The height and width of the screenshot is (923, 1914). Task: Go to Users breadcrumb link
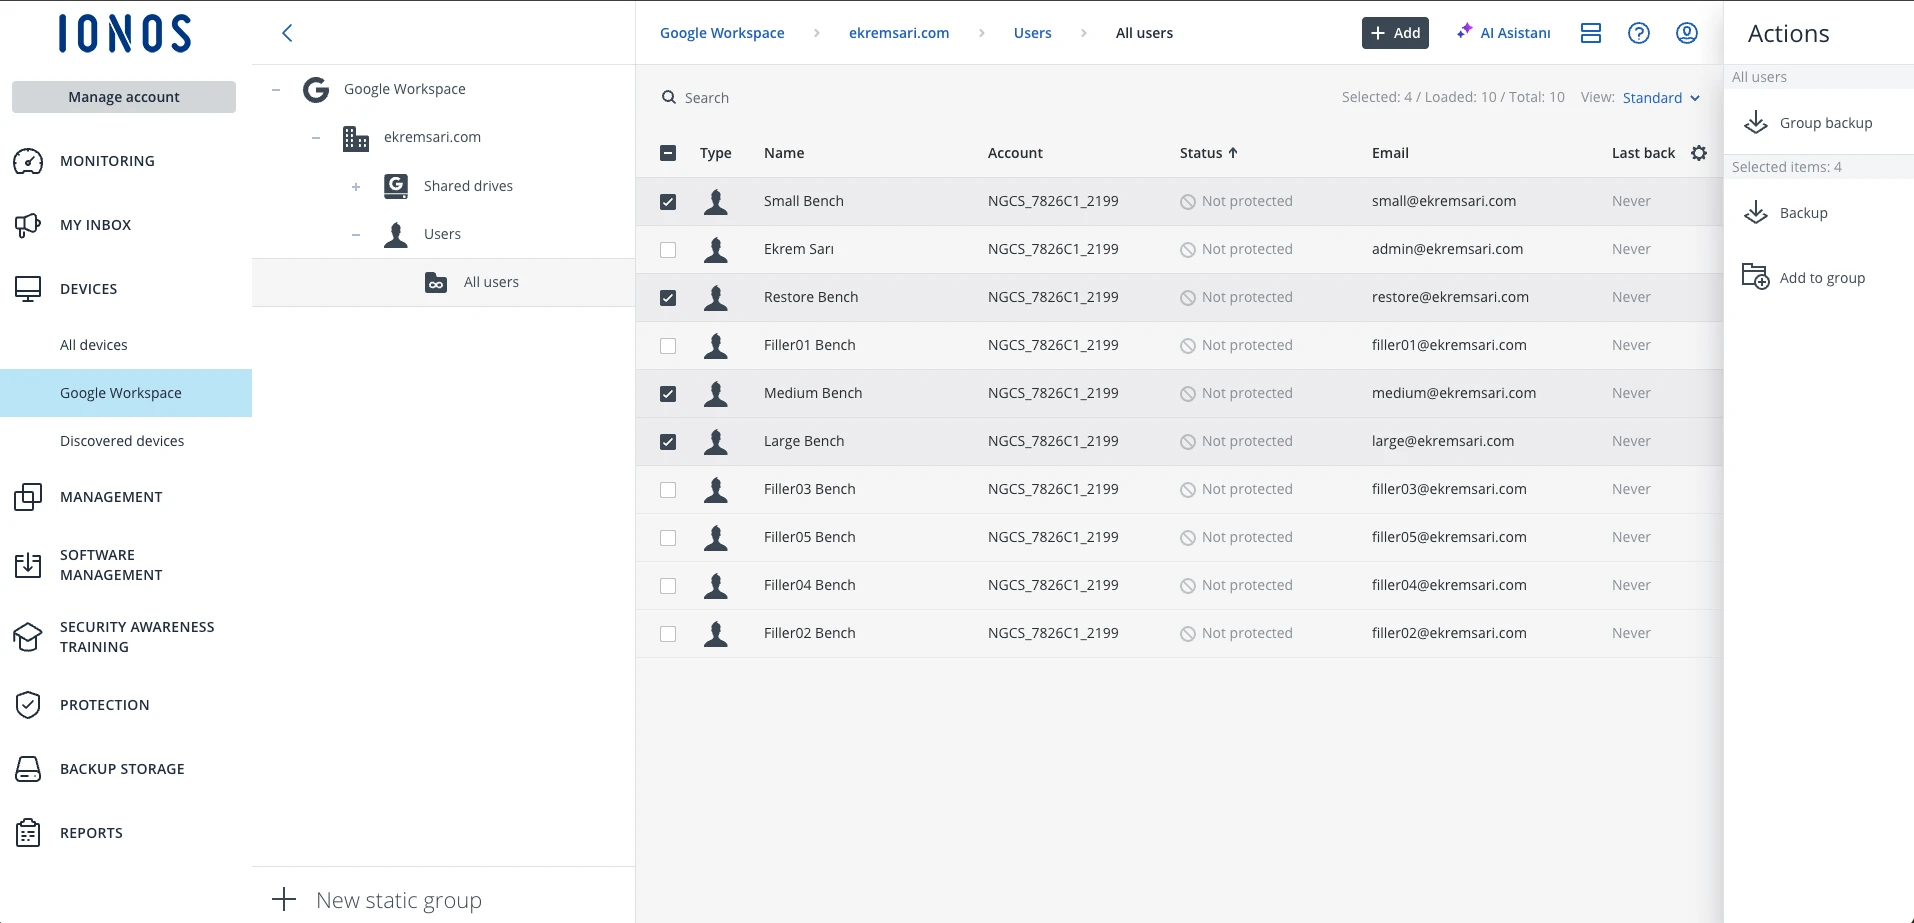1032,33
